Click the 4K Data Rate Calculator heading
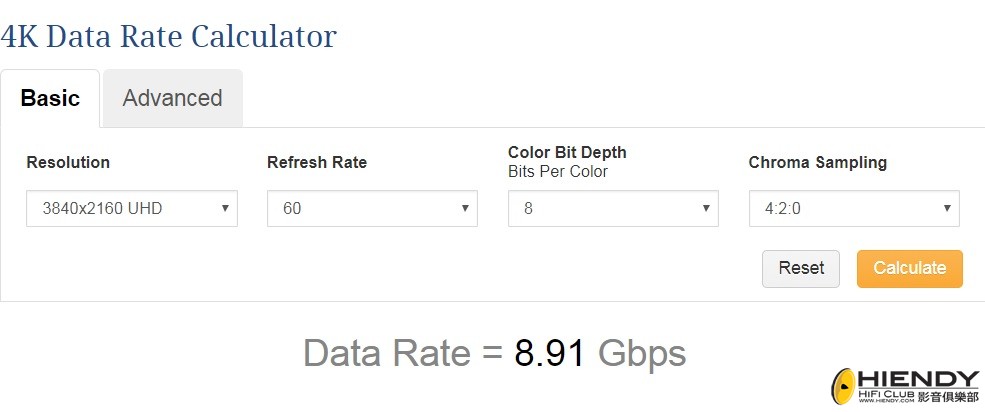Image resolution: width=985 pixels, height=412 pixels. (168, 36)
